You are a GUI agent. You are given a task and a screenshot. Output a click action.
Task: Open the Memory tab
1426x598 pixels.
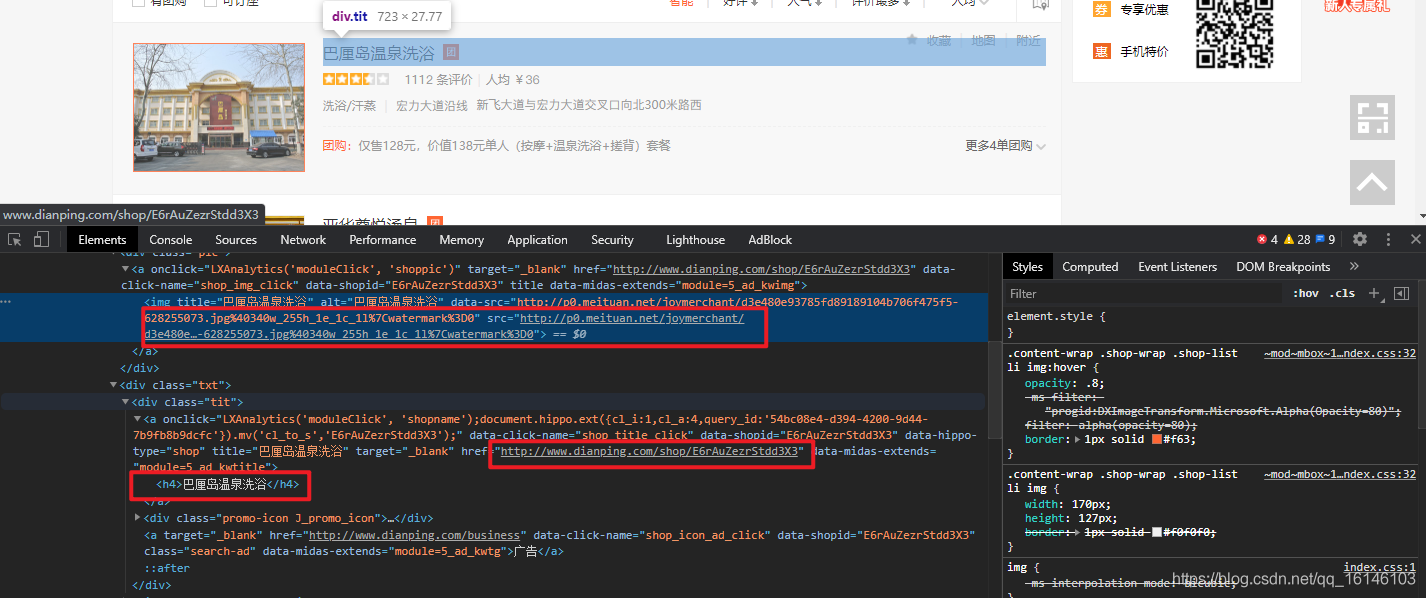coord(462,240)
